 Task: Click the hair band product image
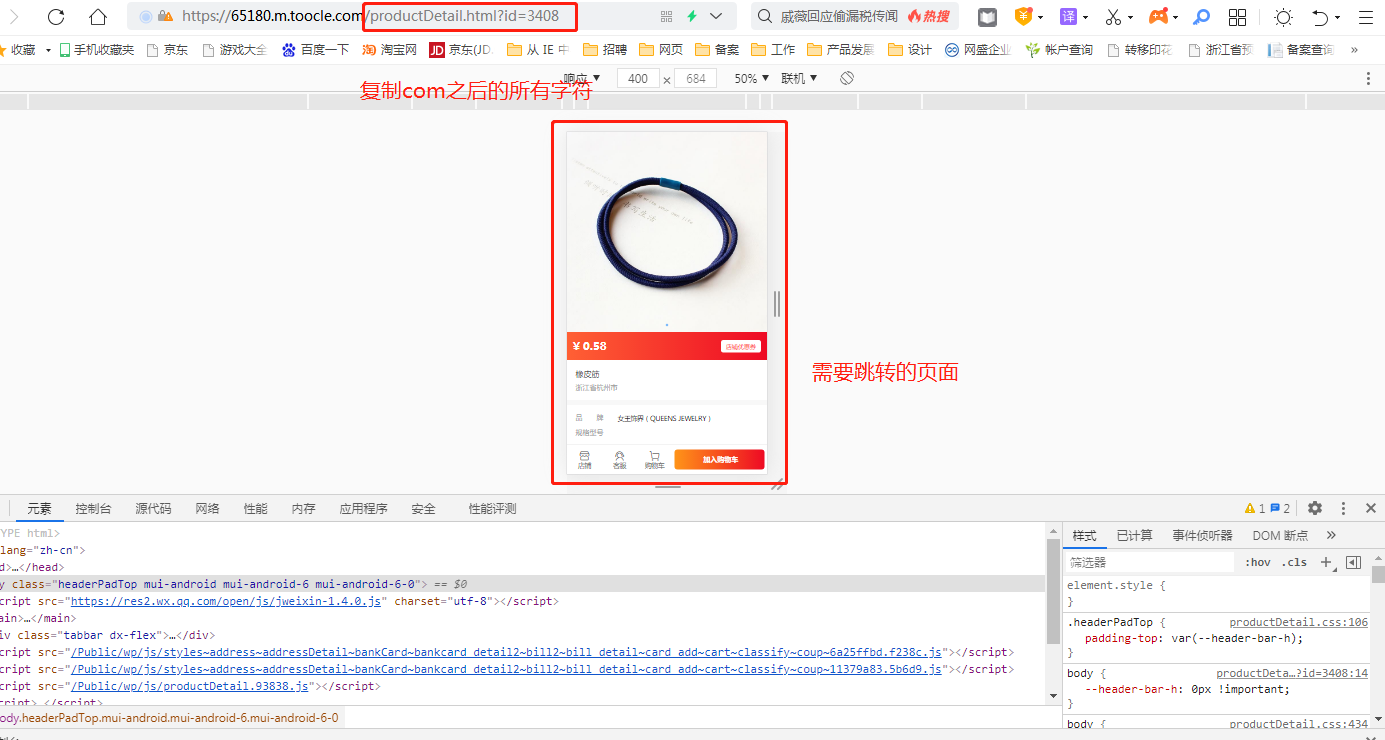[667, 232]
